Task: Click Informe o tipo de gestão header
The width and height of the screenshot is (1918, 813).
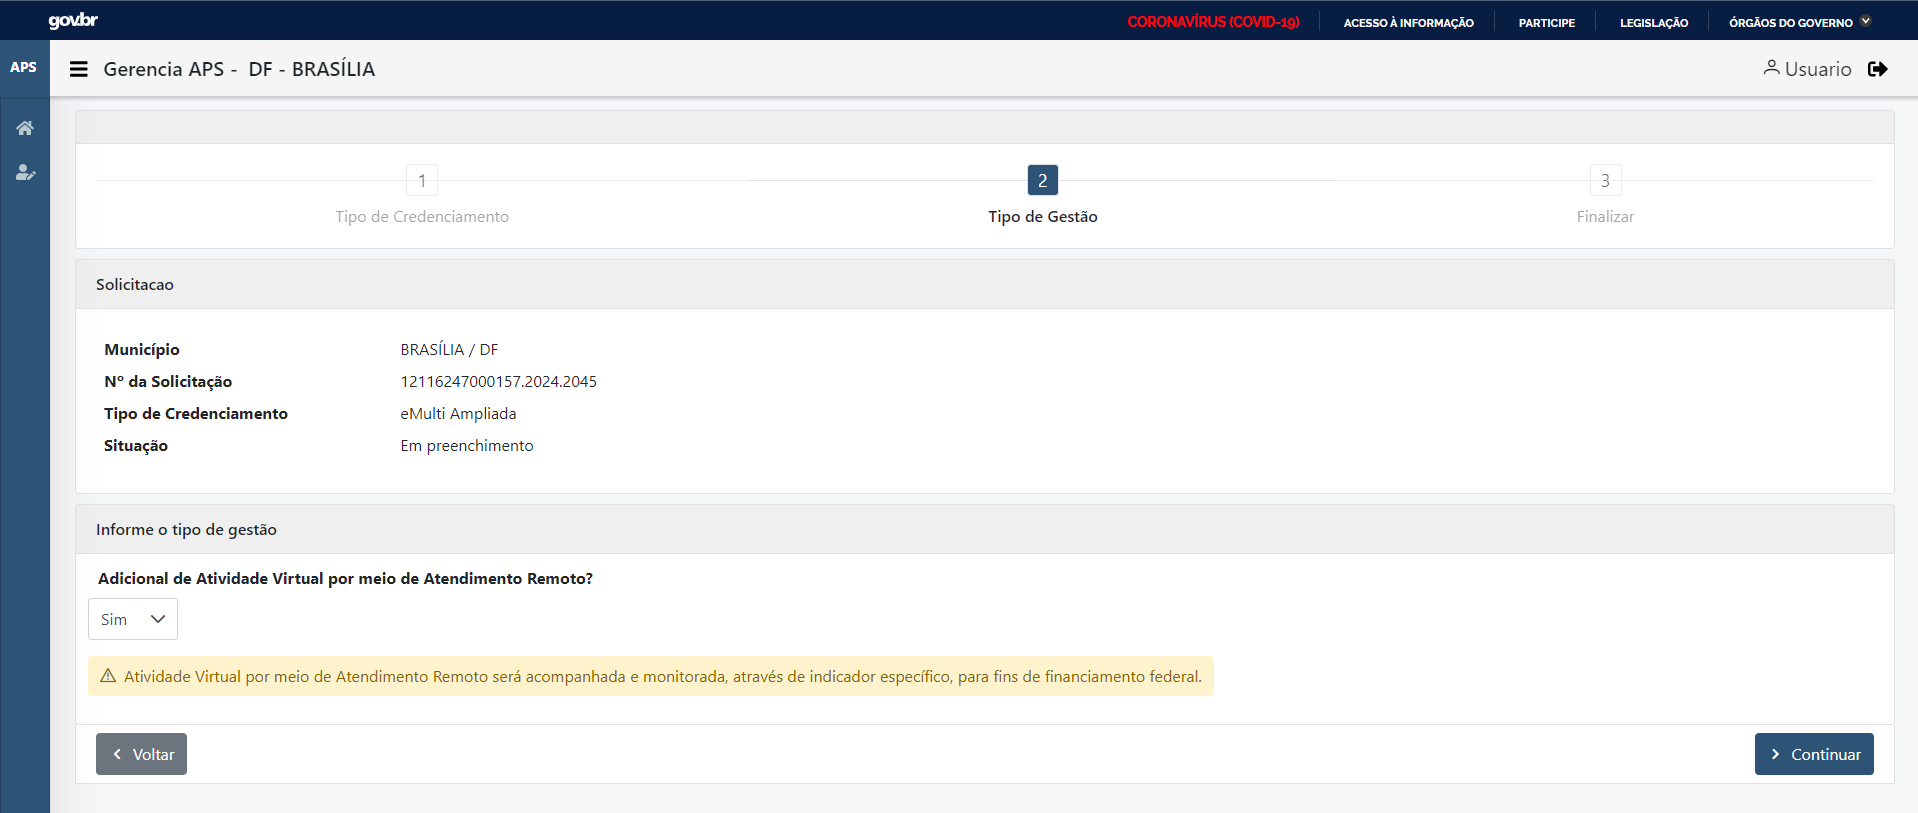Action: [x=985, y=529]
